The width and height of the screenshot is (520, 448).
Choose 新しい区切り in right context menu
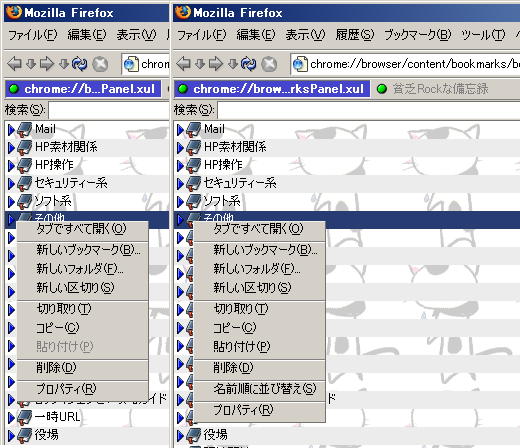pos(259,288)
